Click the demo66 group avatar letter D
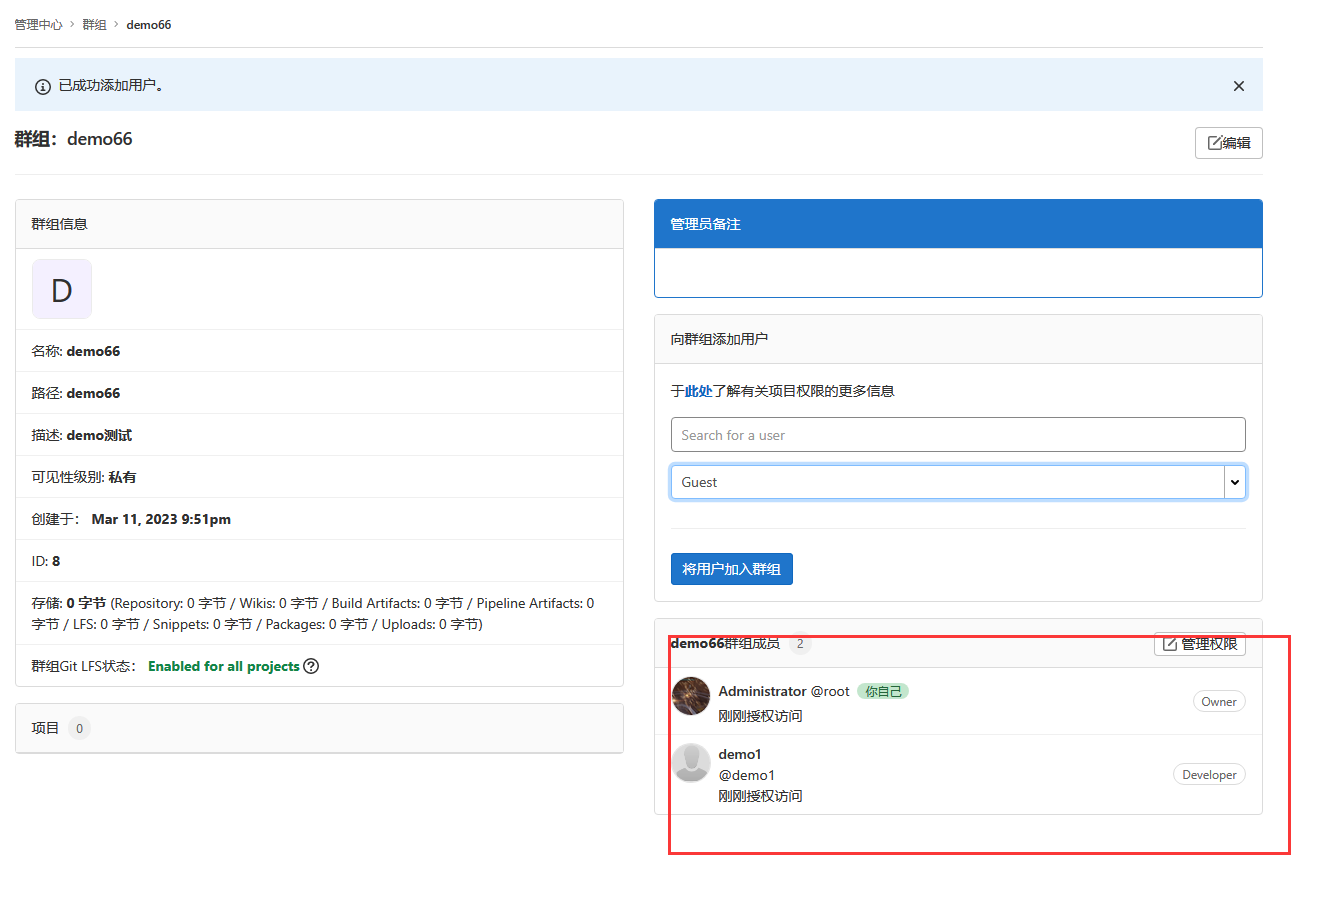 [61, 289]
